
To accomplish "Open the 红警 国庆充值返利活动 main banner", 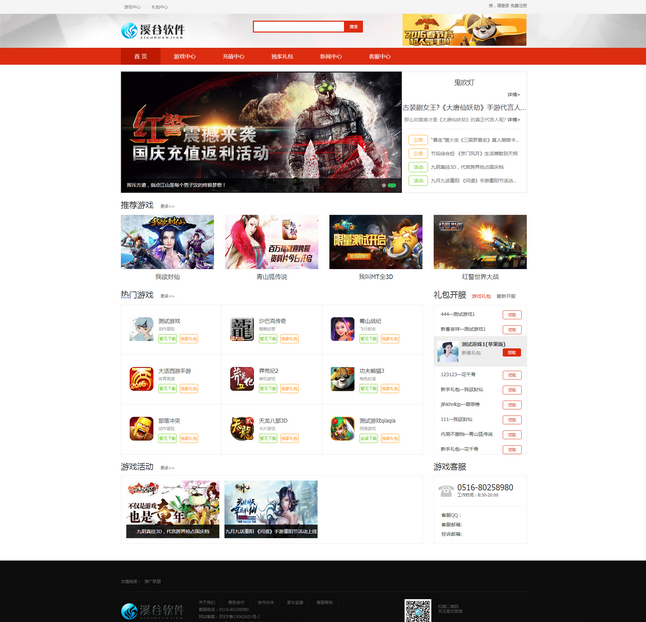I will click(261, 132).
